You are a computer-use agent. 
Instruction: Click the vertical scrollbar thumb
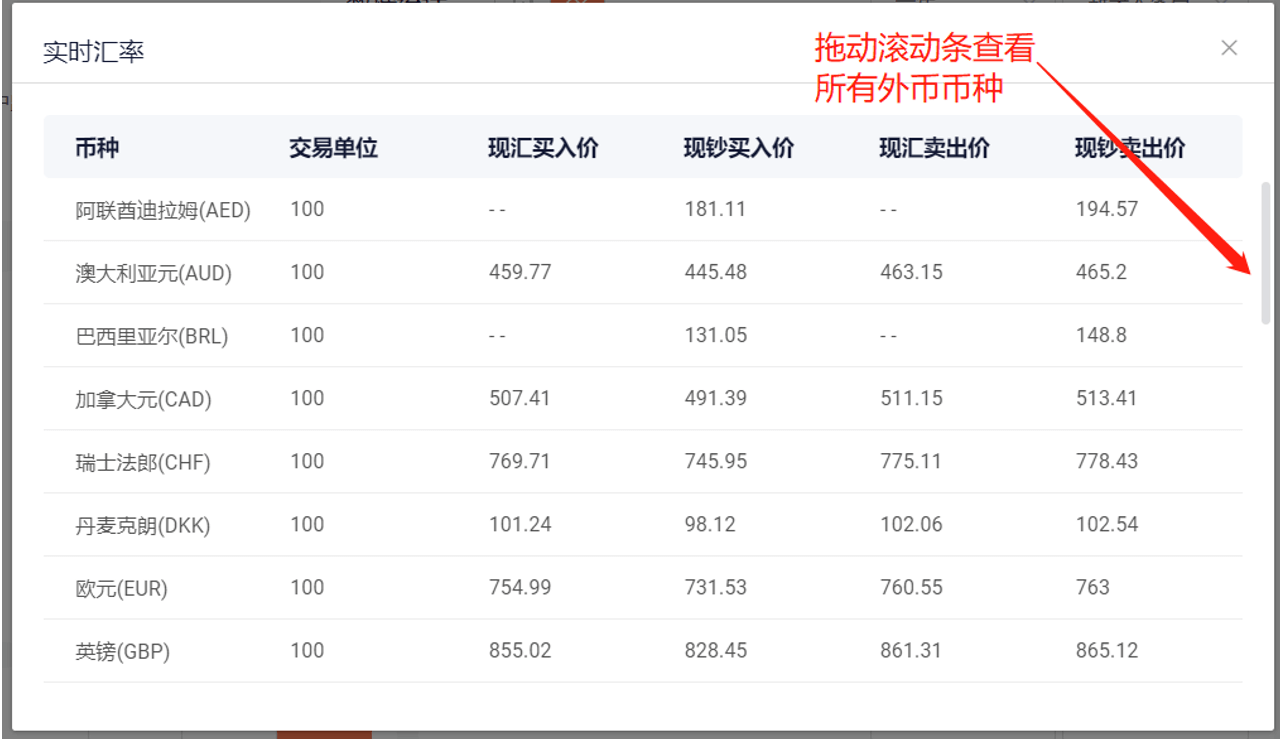[1265, 252]
